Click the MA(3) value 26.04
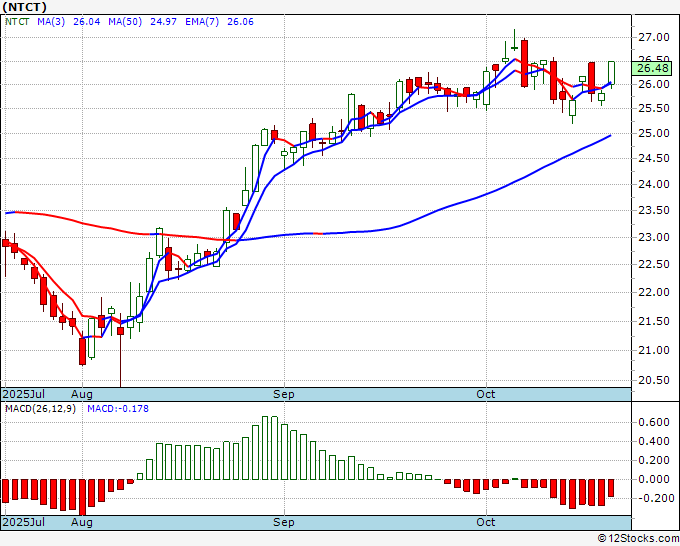Screen dimensions: 680x546 coord(87,22)
